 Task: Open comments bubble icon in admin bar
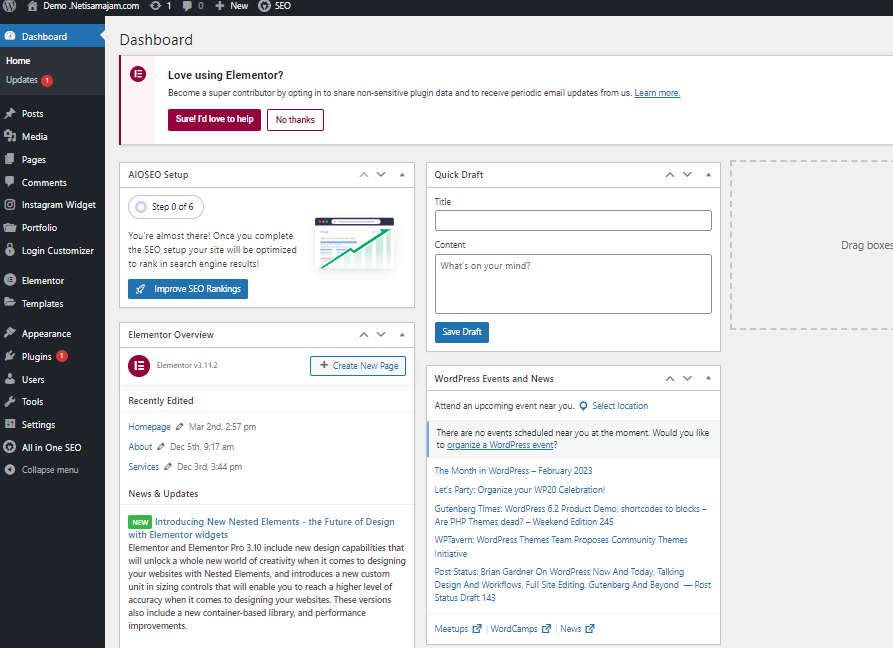187,6
